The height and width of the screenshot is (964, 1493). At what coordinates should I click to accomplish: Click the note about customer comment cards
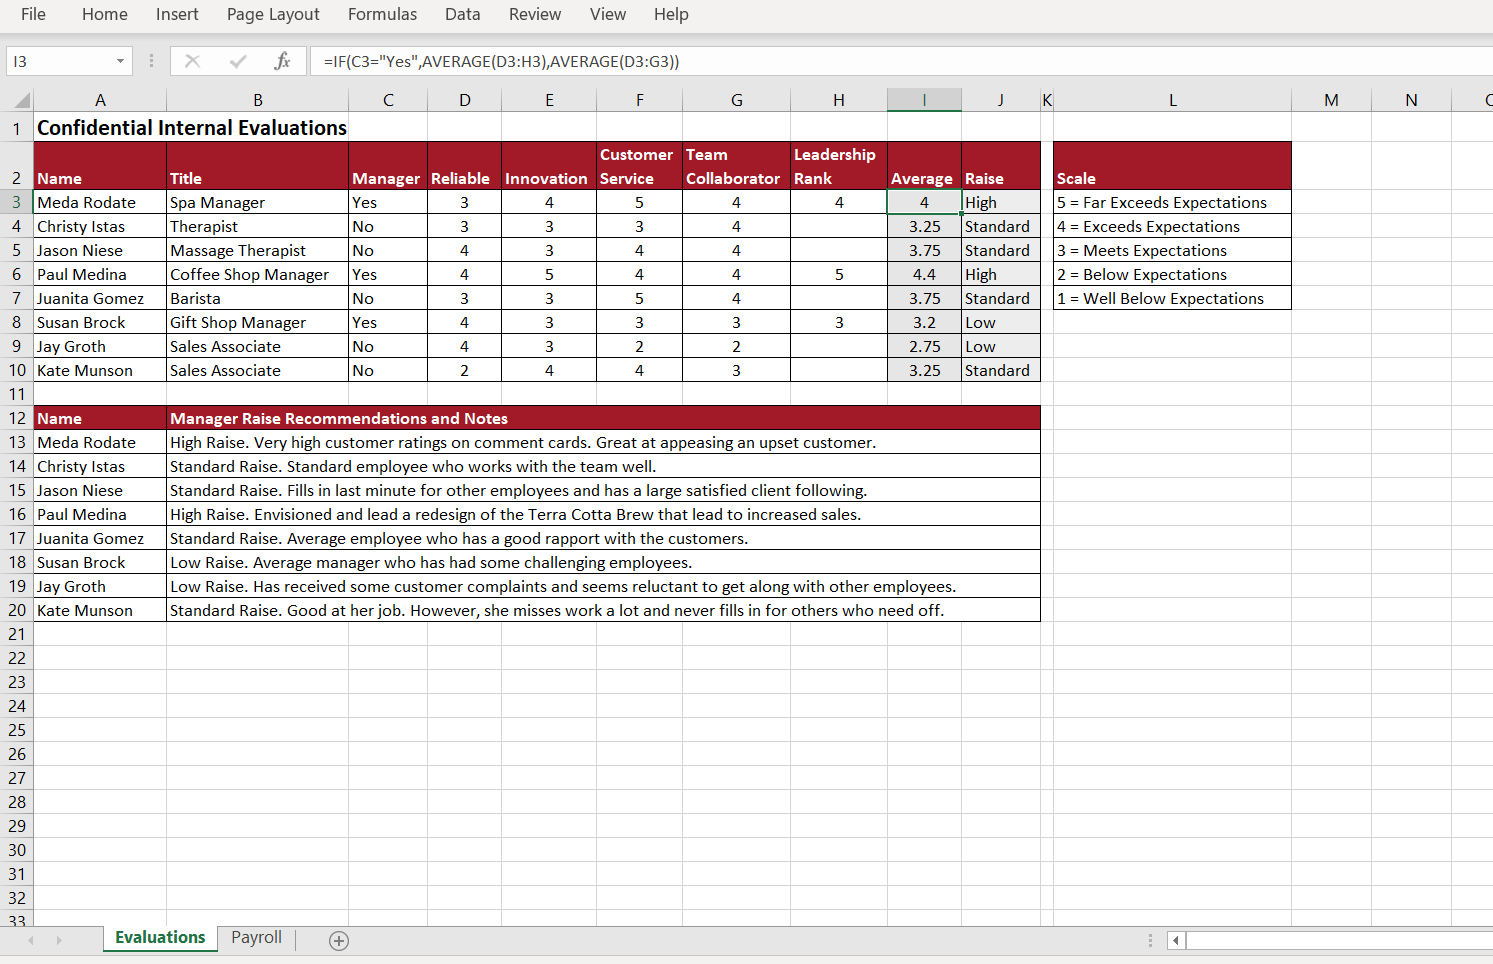pyautogui.click(x=603, y=442)
